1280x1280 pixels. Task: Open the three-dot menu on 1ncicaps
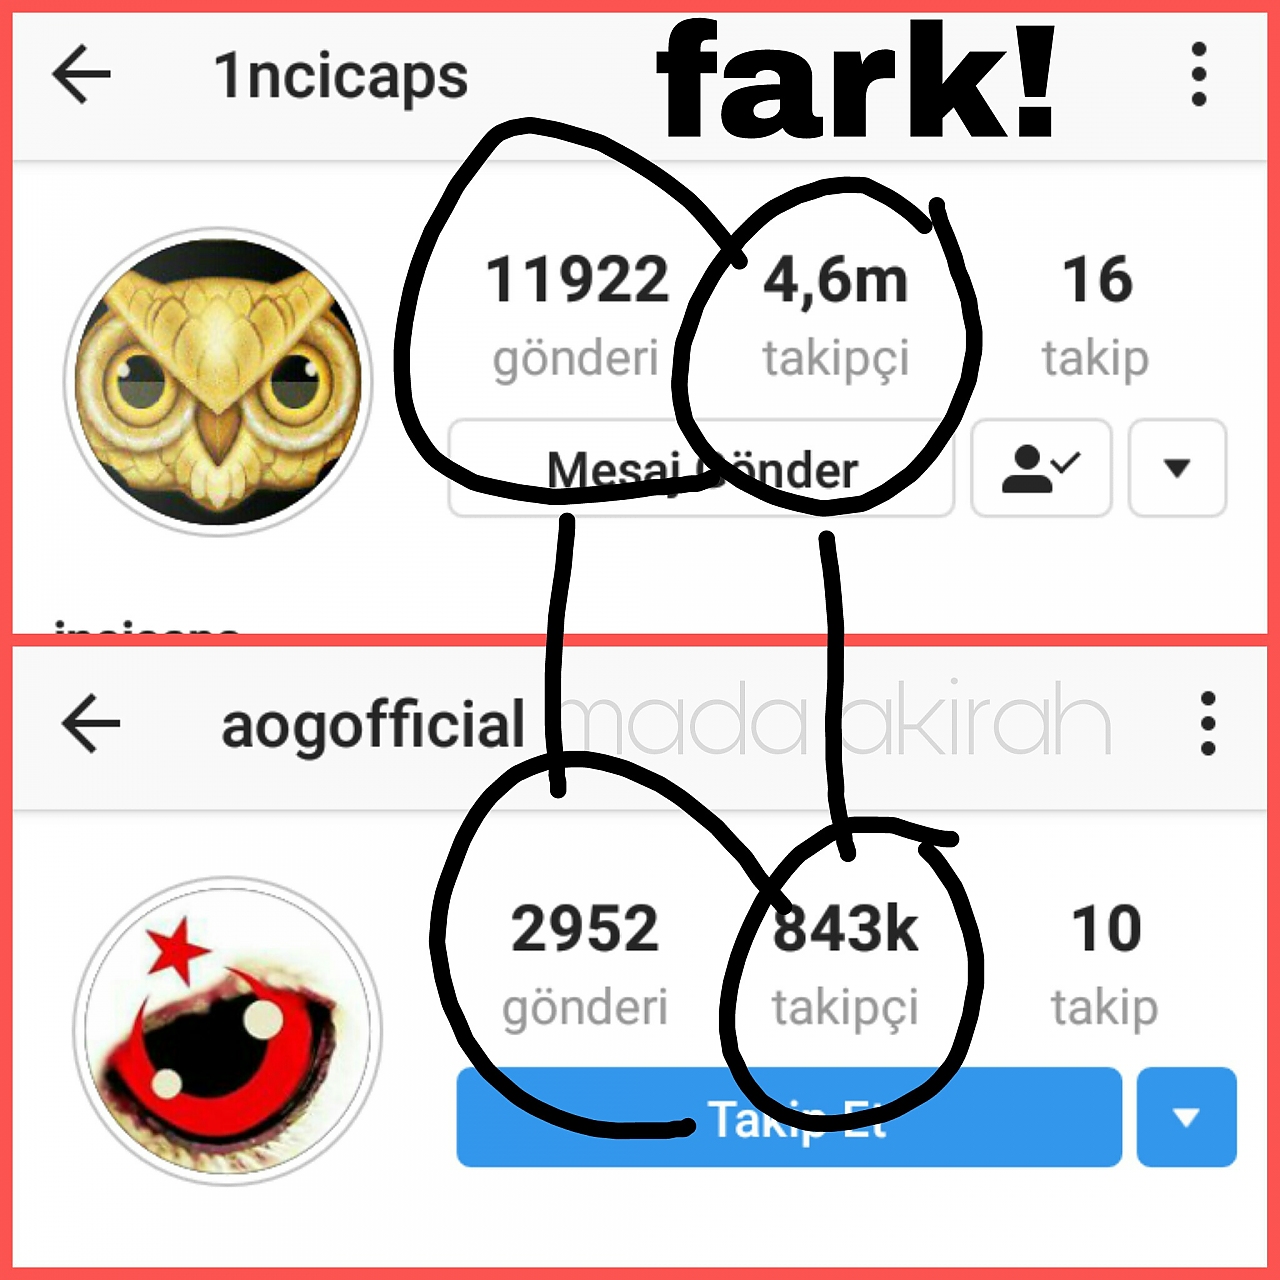[1199, 74]
